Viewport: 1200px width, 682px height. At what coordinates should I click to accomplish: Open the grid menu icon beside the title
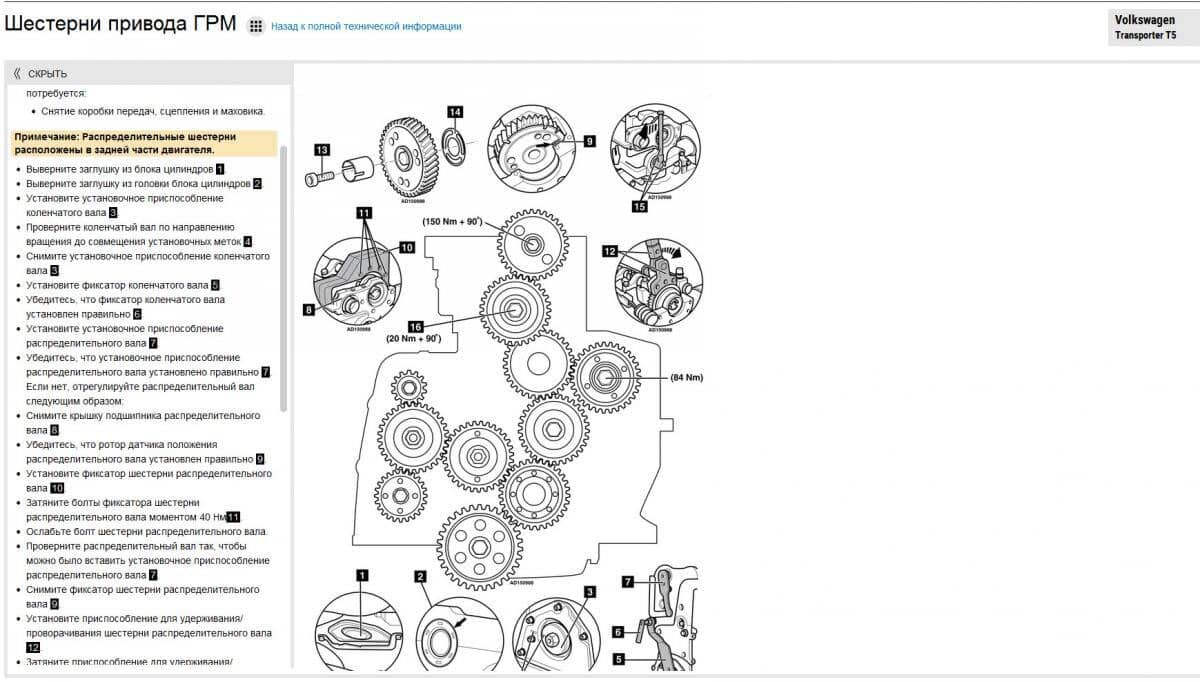click(256, 26)
